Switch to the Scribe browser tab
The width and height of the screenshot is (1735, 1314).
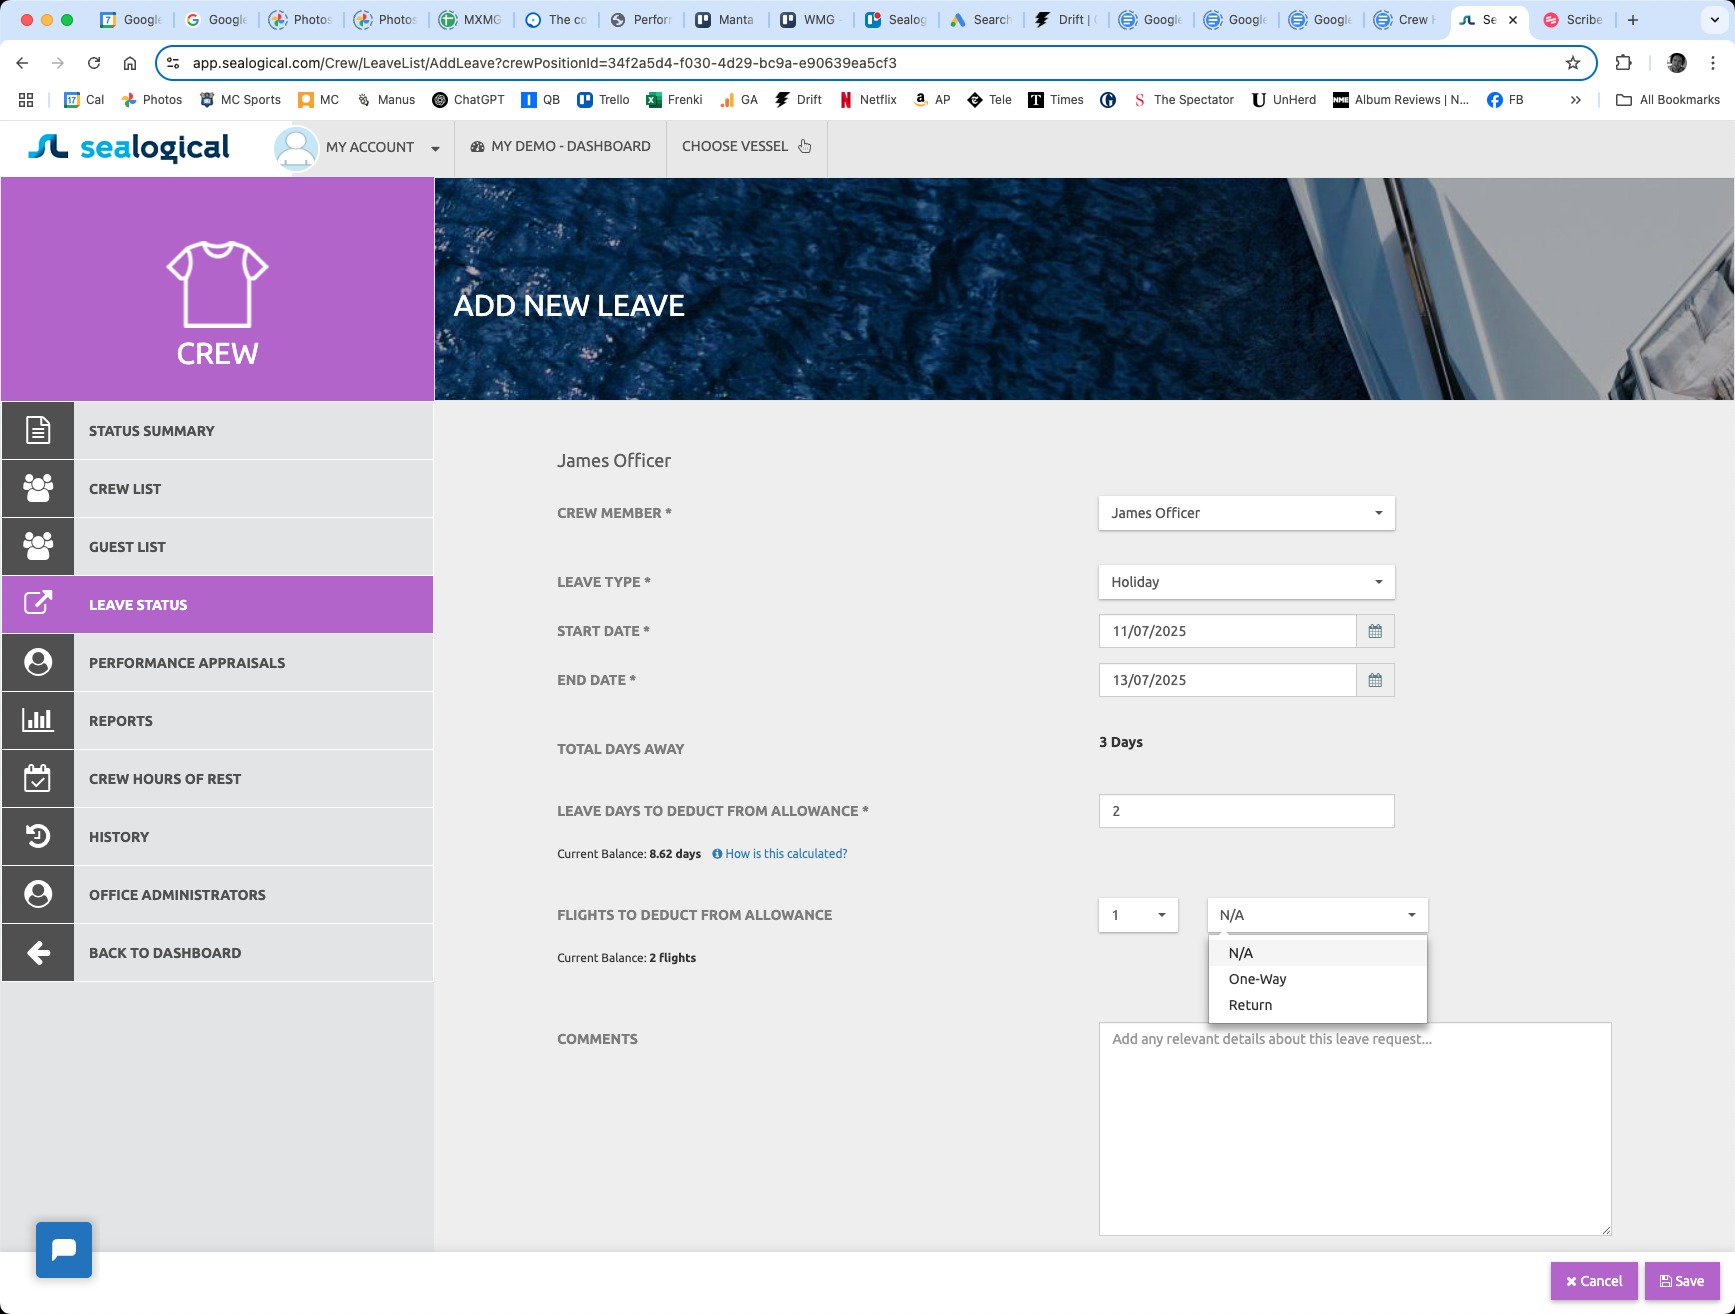1573,20
